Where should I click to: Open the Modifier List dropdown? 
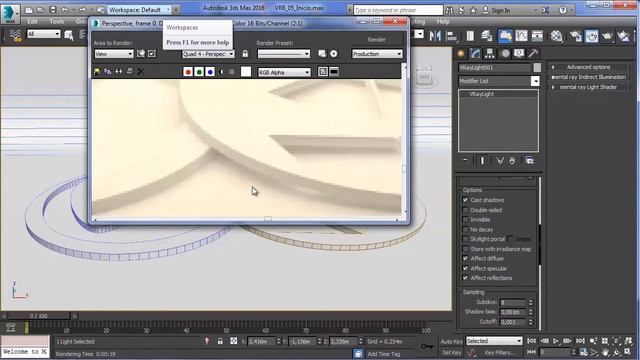pyautogui.click(x=499, y=81)
